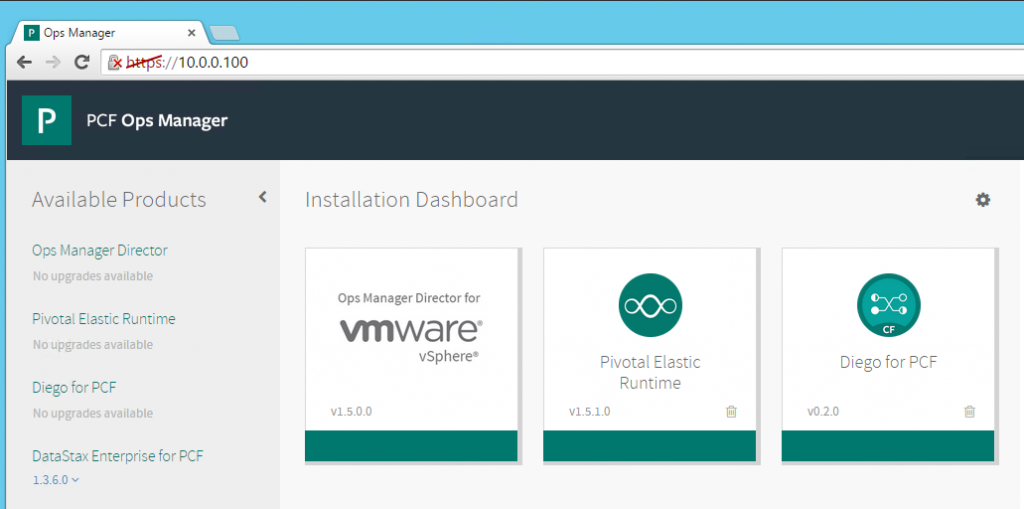Click the v1.5.1.0 version text
The height and width of the screenshot is (509, 1024).
click(x=590, y=412)
